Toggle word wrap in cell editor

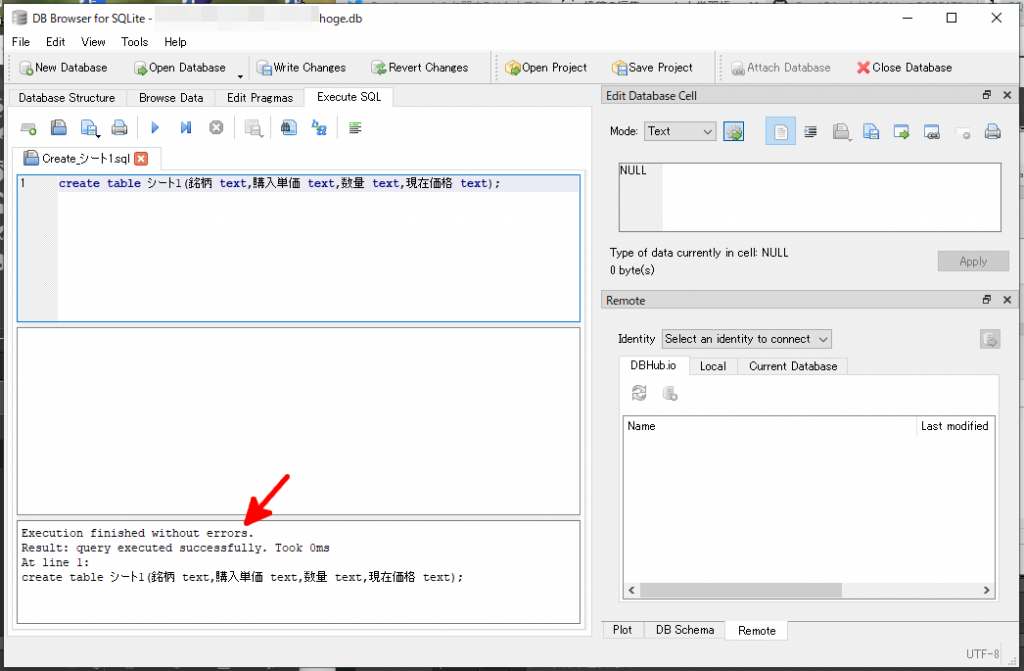tap(810, 131)
